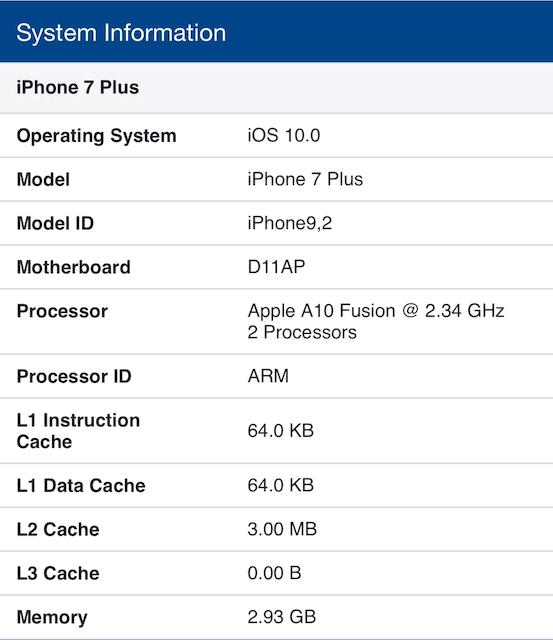553x640 pixels.
Task: Click the Operating System label
Action: tap(96, 136)
